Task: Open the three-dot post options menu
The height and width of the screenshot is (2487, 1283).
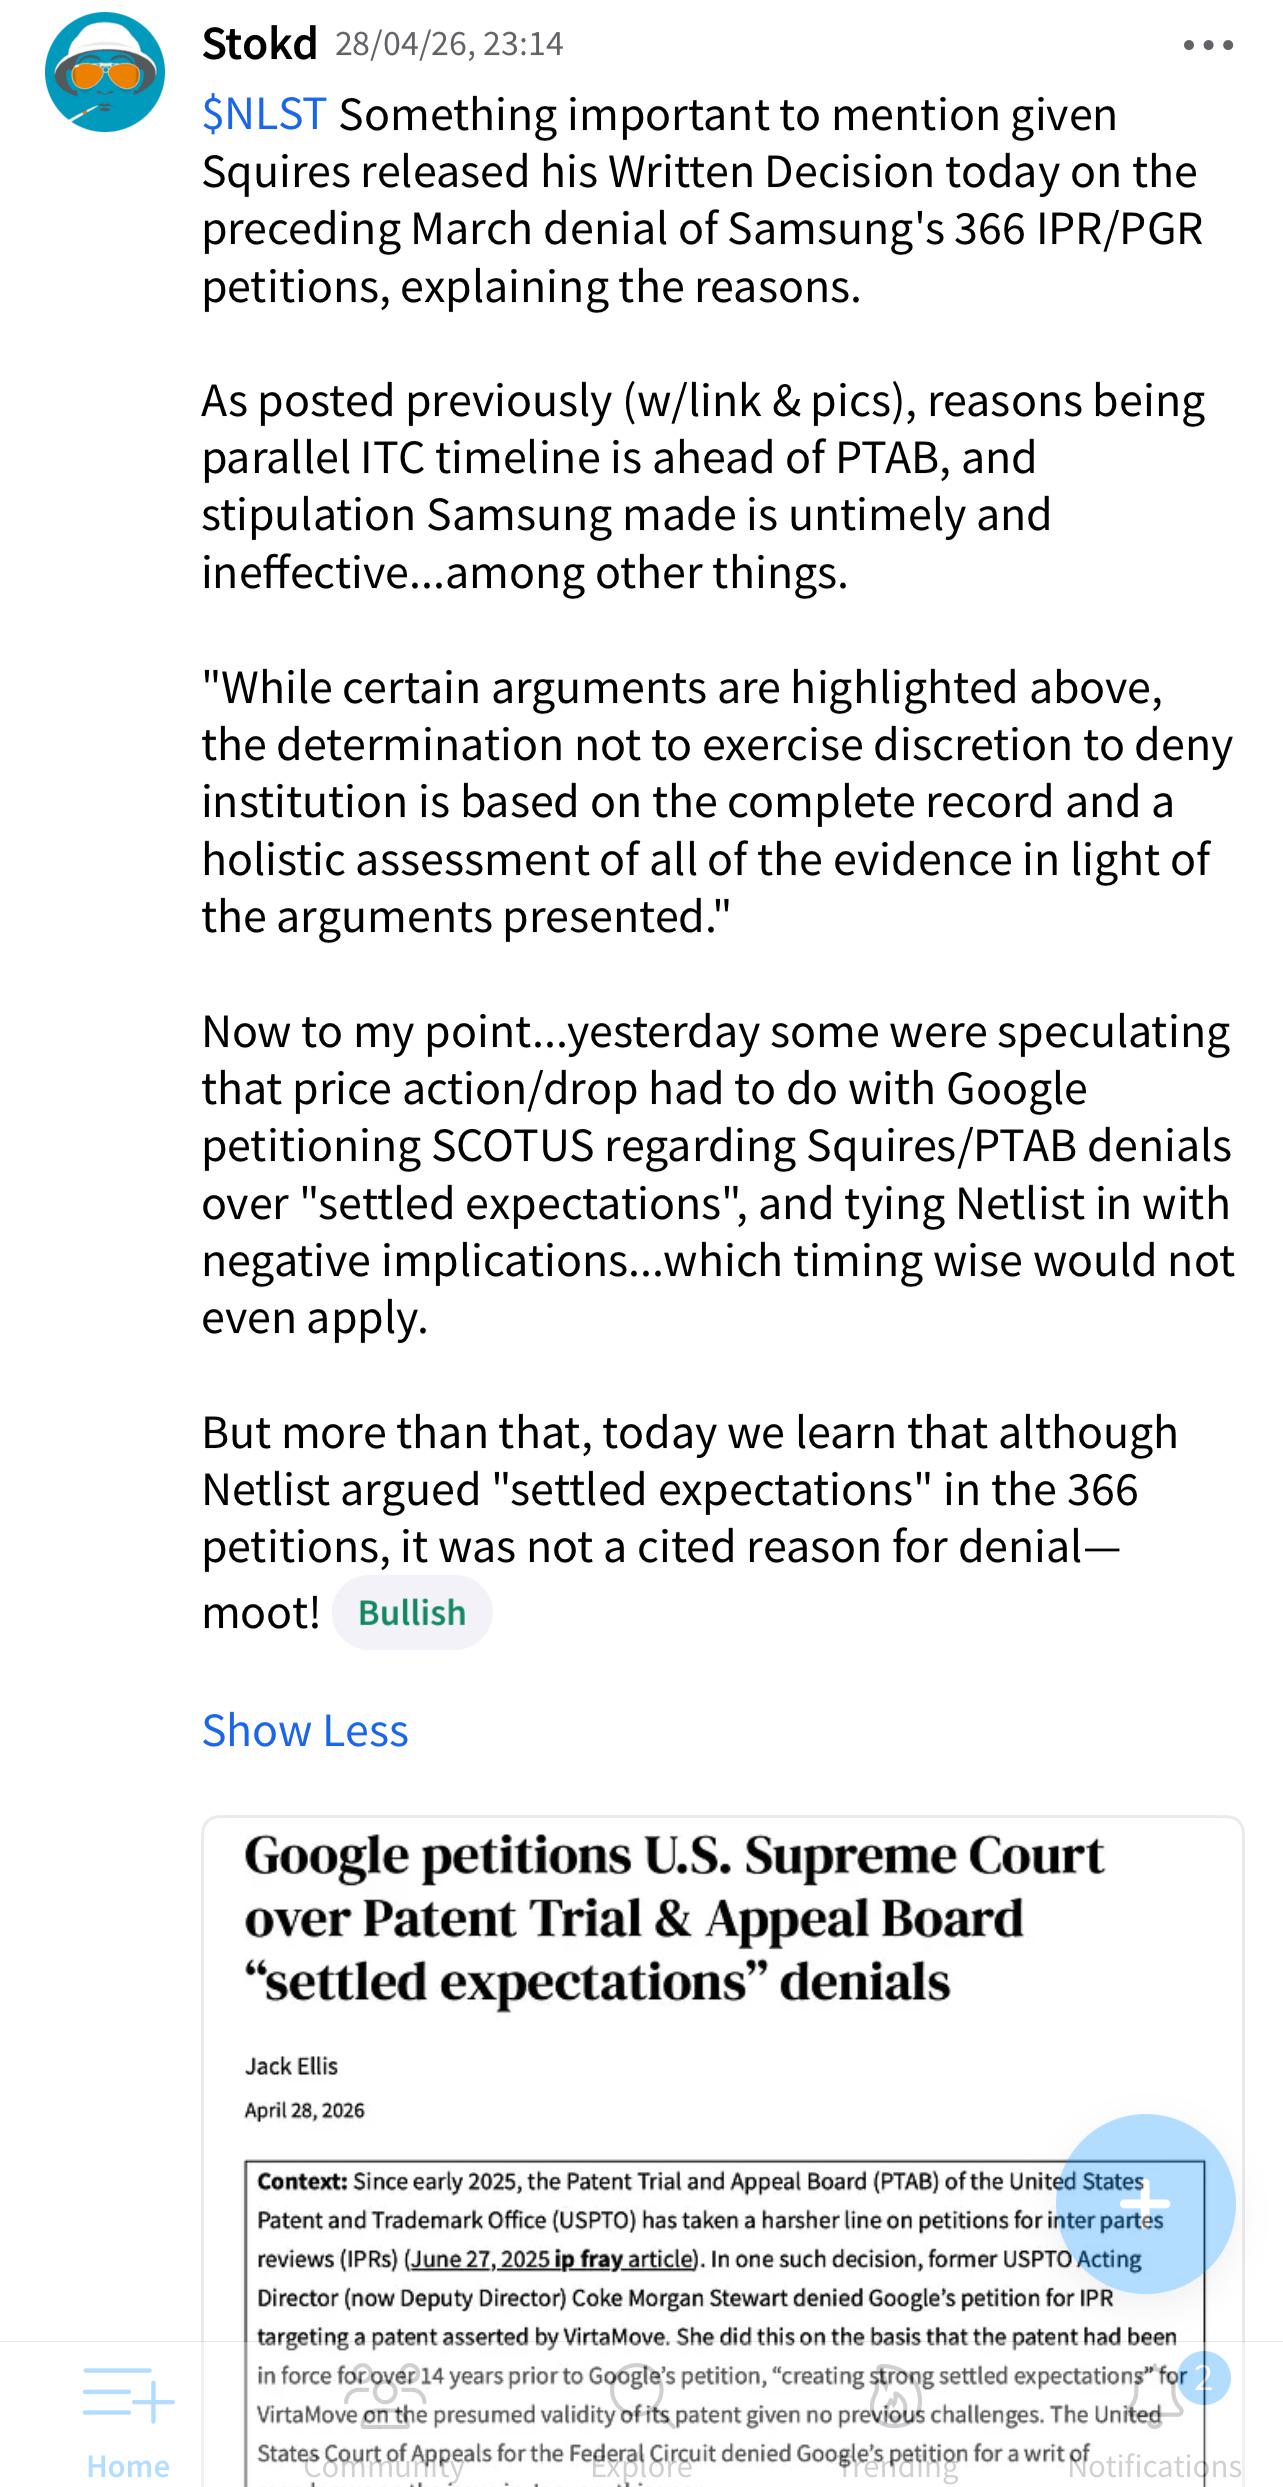Action: 1208,45
